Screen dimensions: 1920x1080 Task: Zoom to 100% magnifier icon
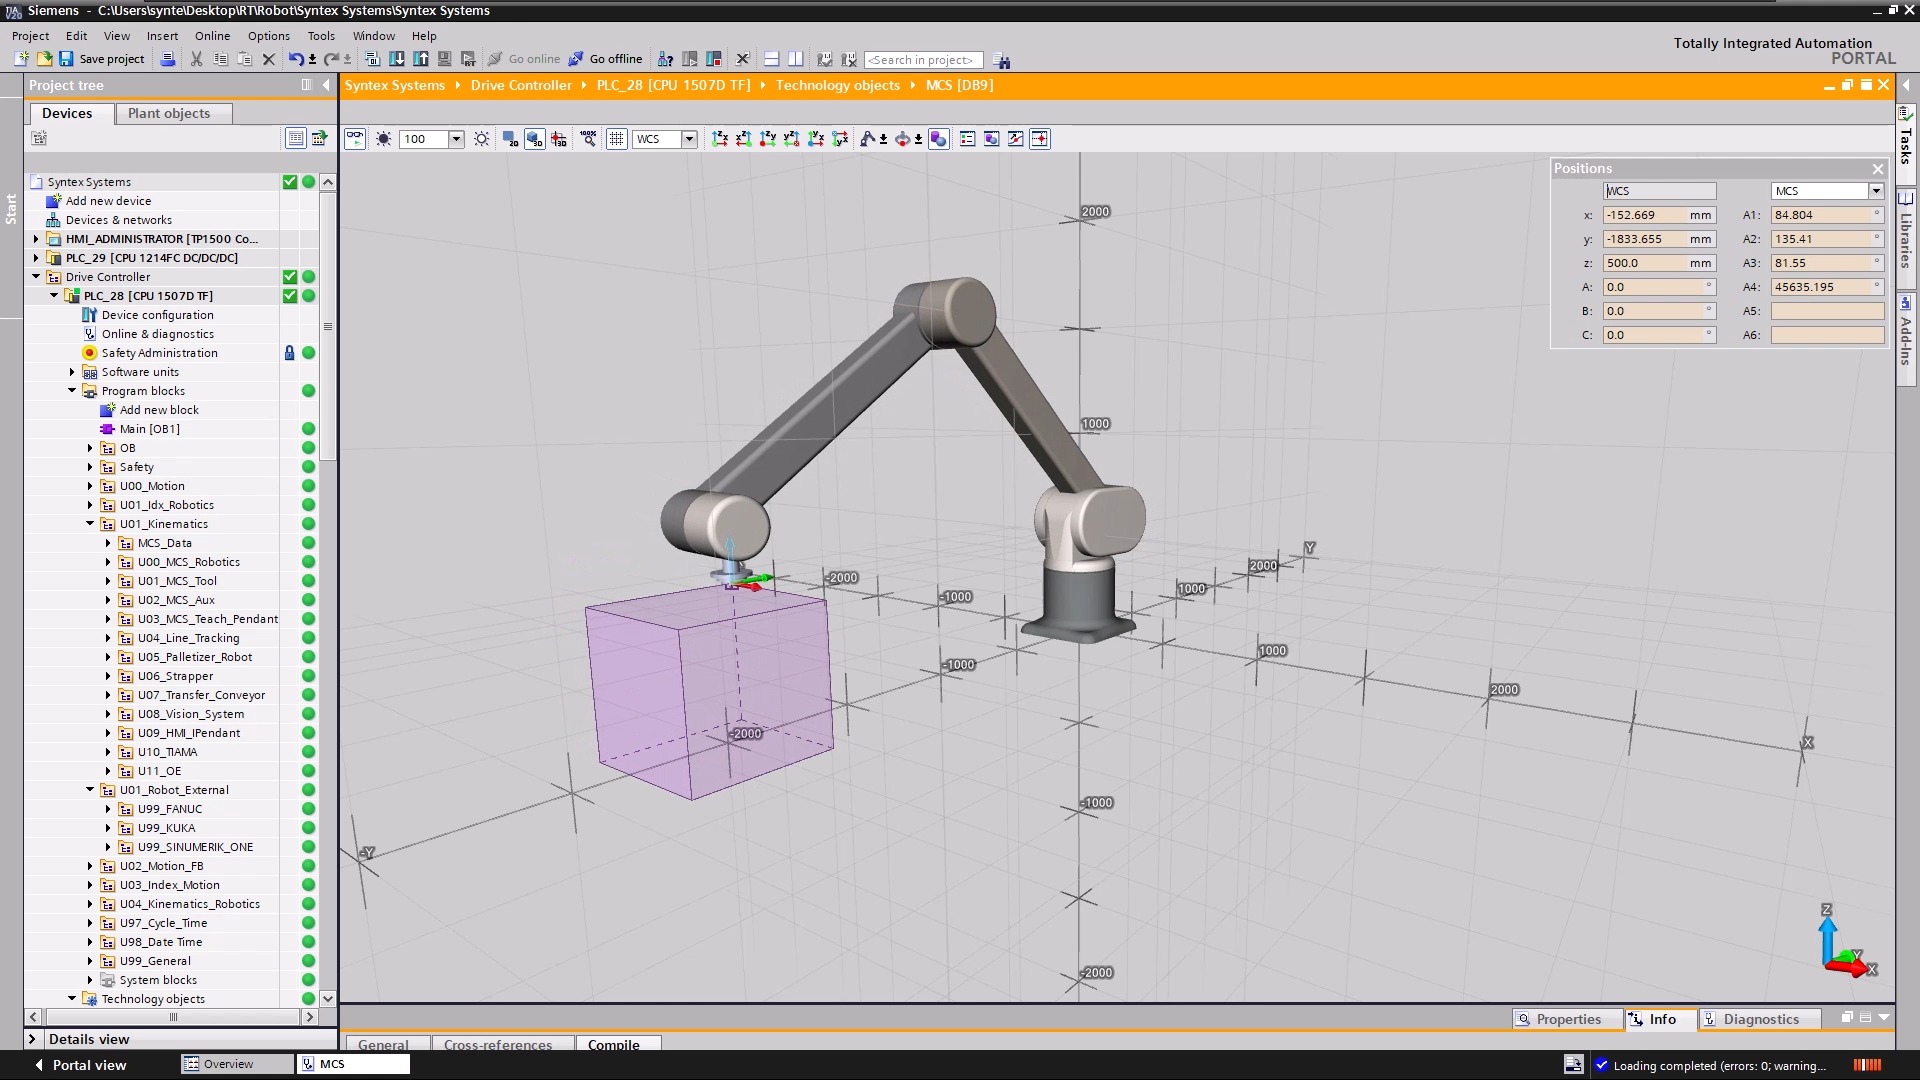[588, 139]
